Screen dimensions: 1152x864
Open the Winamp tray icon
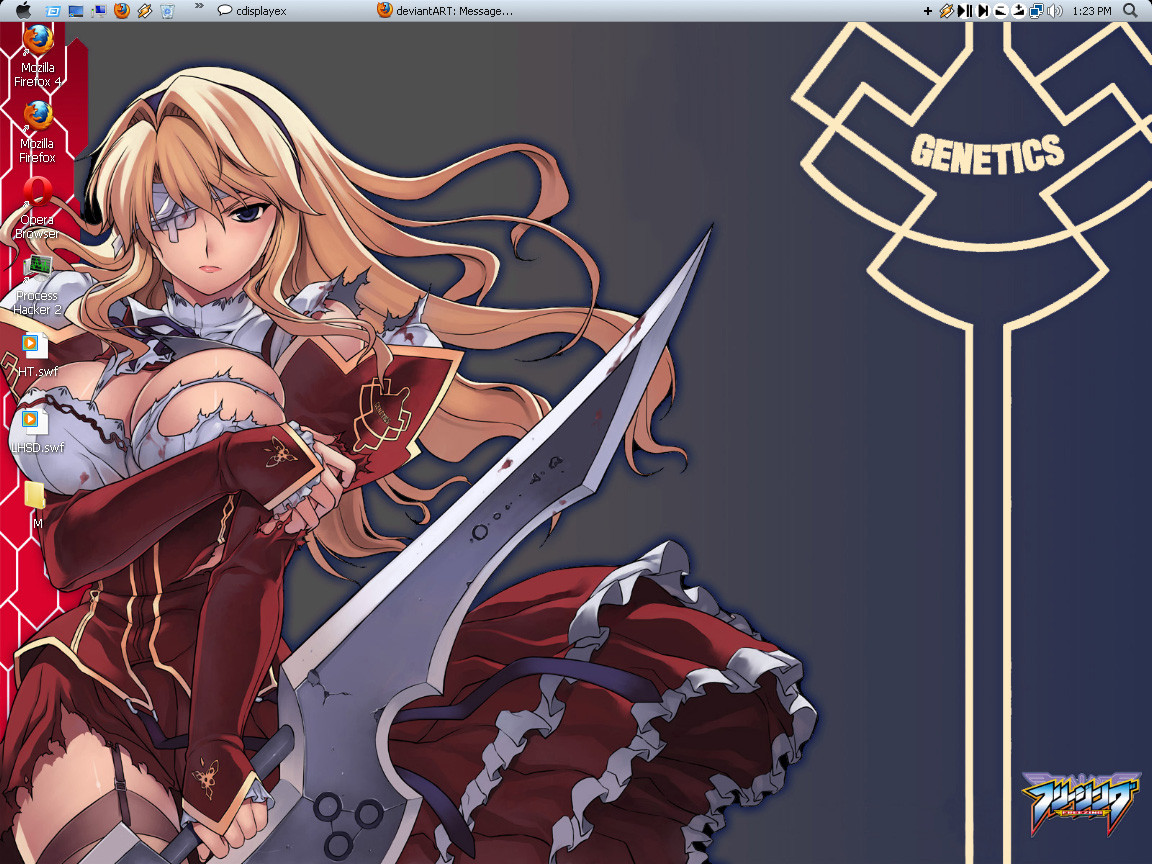(946, 11)
